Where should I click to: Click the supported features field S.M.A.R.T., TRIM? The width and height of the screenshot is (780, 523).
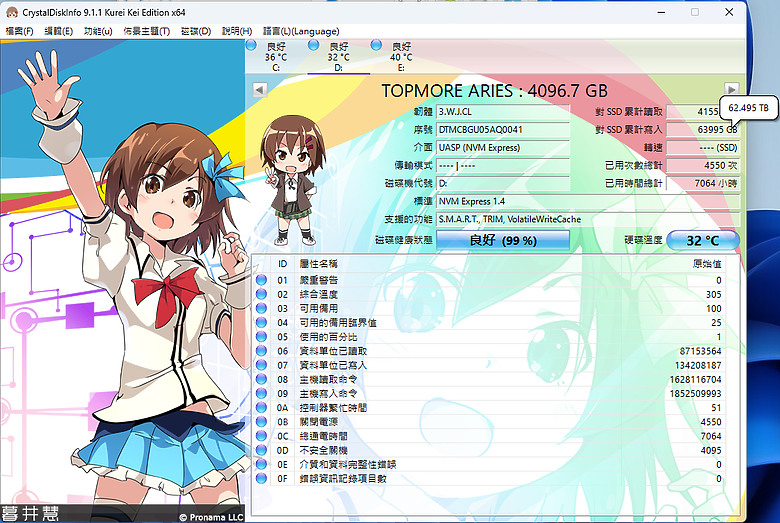click(x=587, y=219)
